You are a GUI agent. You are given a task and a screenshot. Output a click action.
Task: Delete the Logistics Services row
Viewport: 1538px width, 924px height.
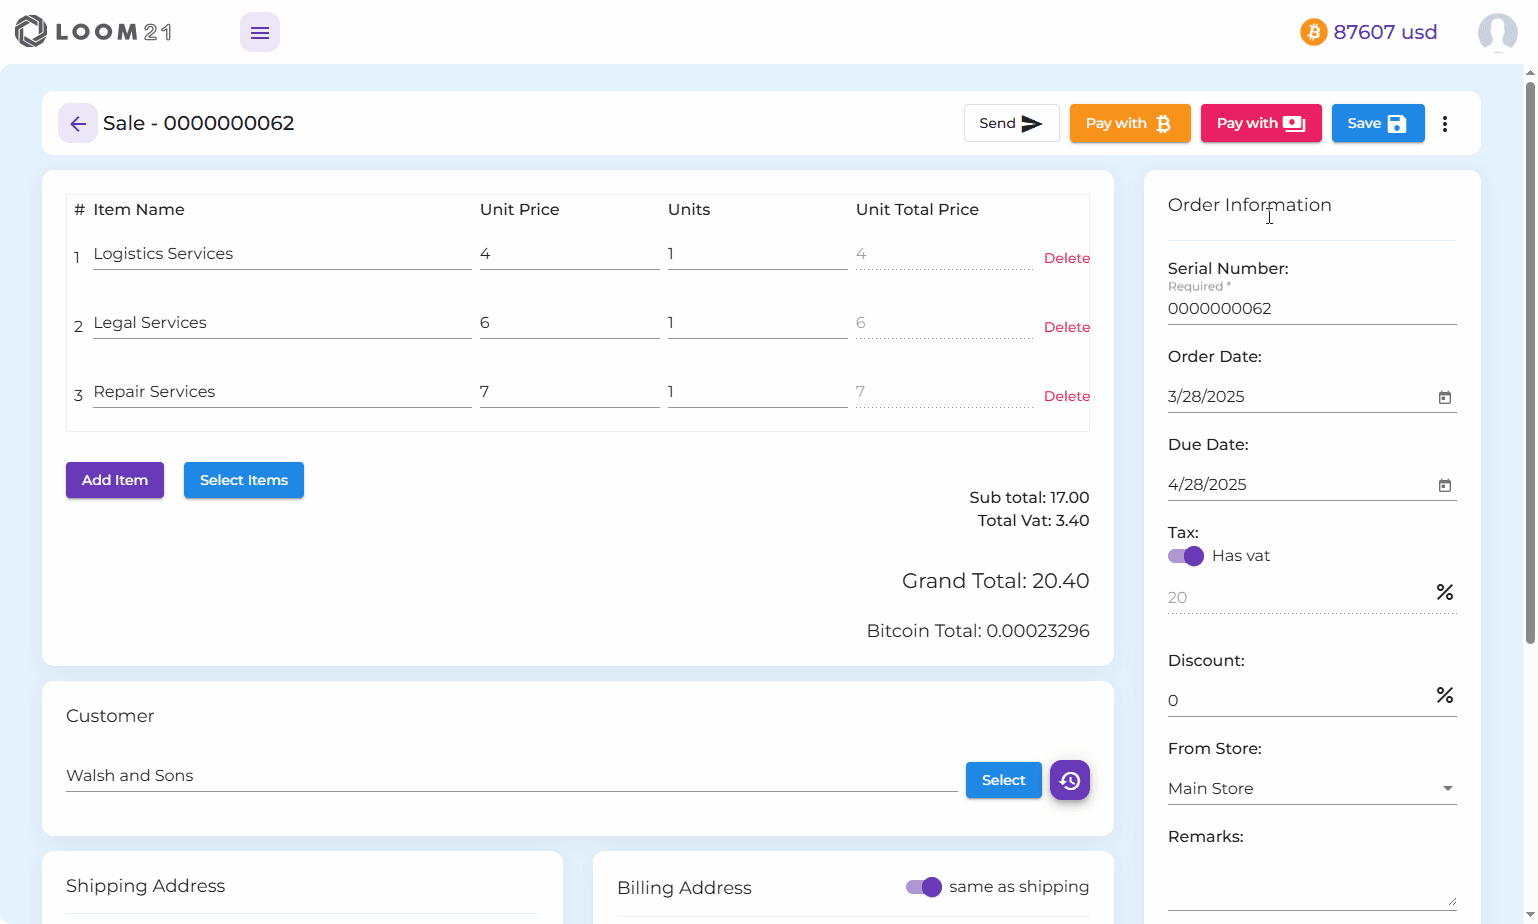point(1066,258)
